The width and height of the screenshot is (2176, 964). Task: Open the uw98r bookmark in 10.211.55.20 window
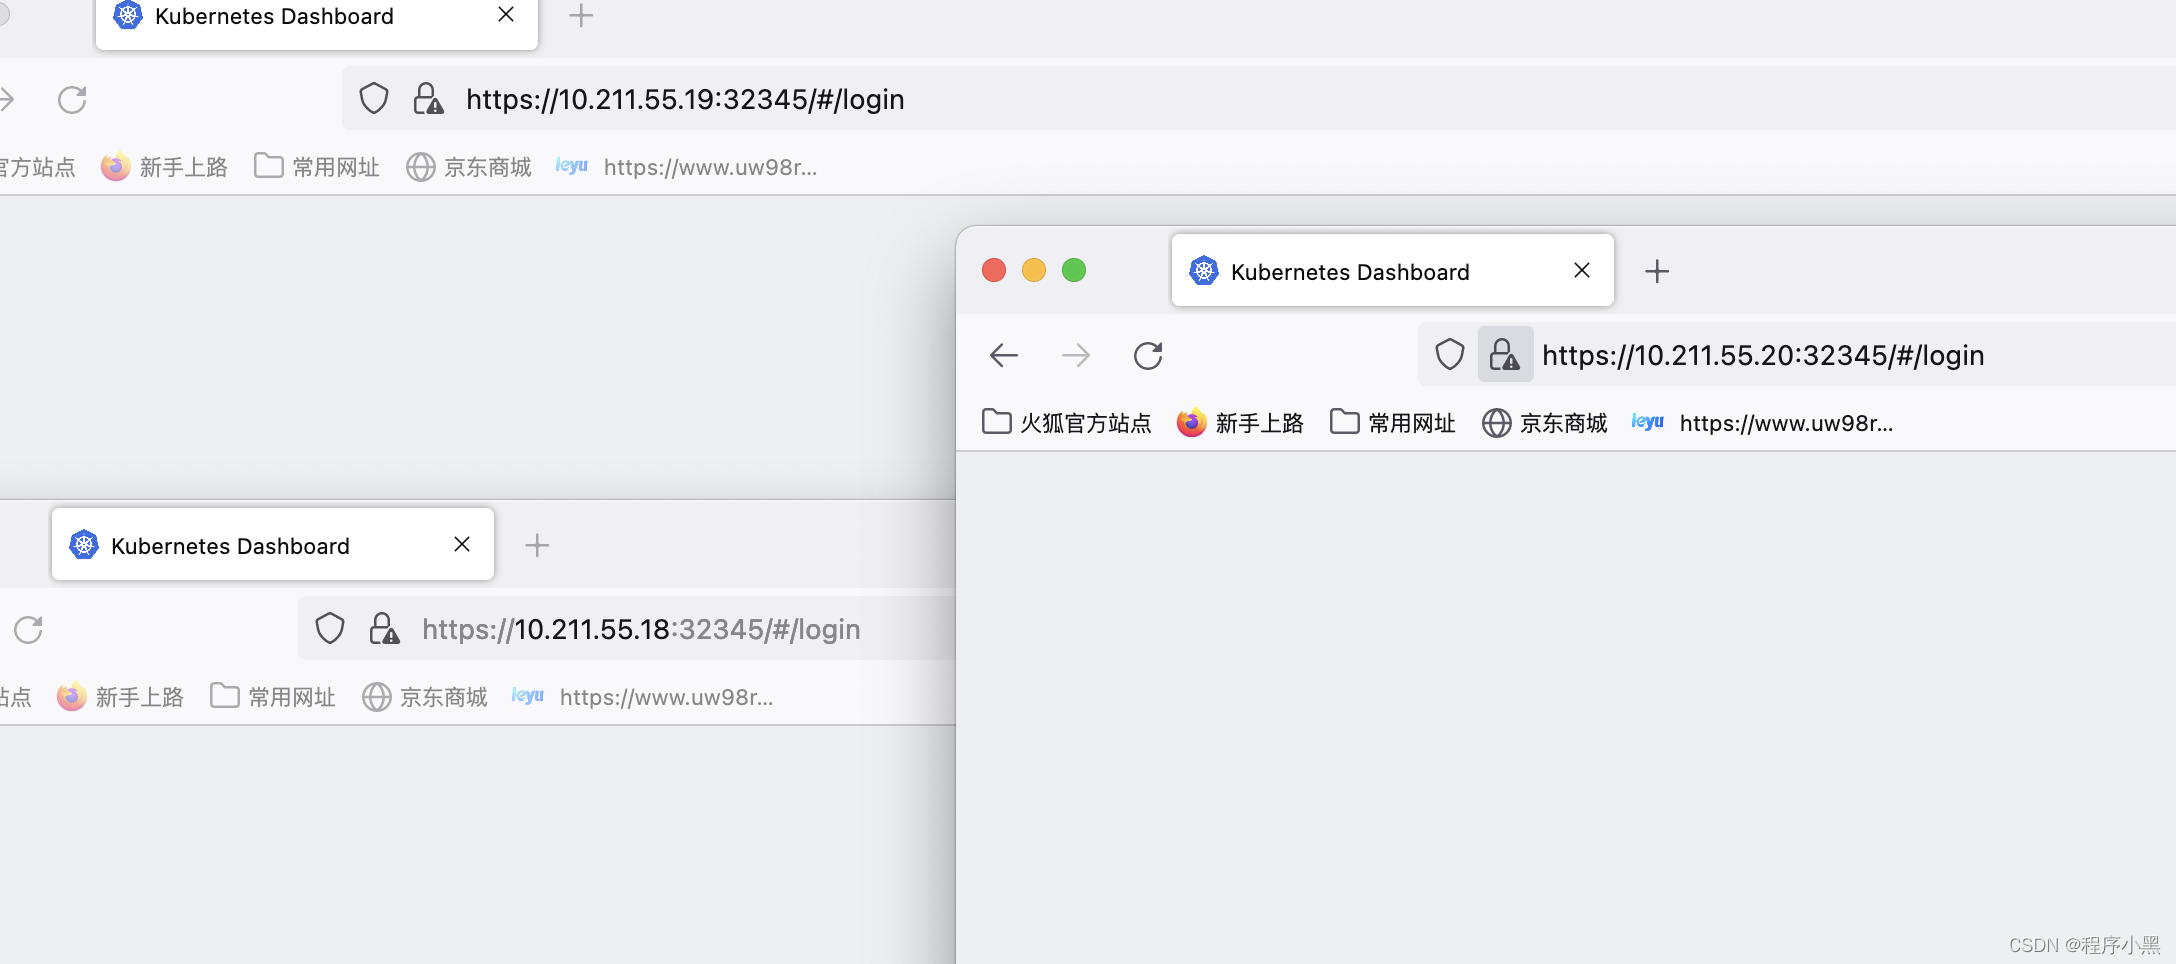coord(1763,423)
